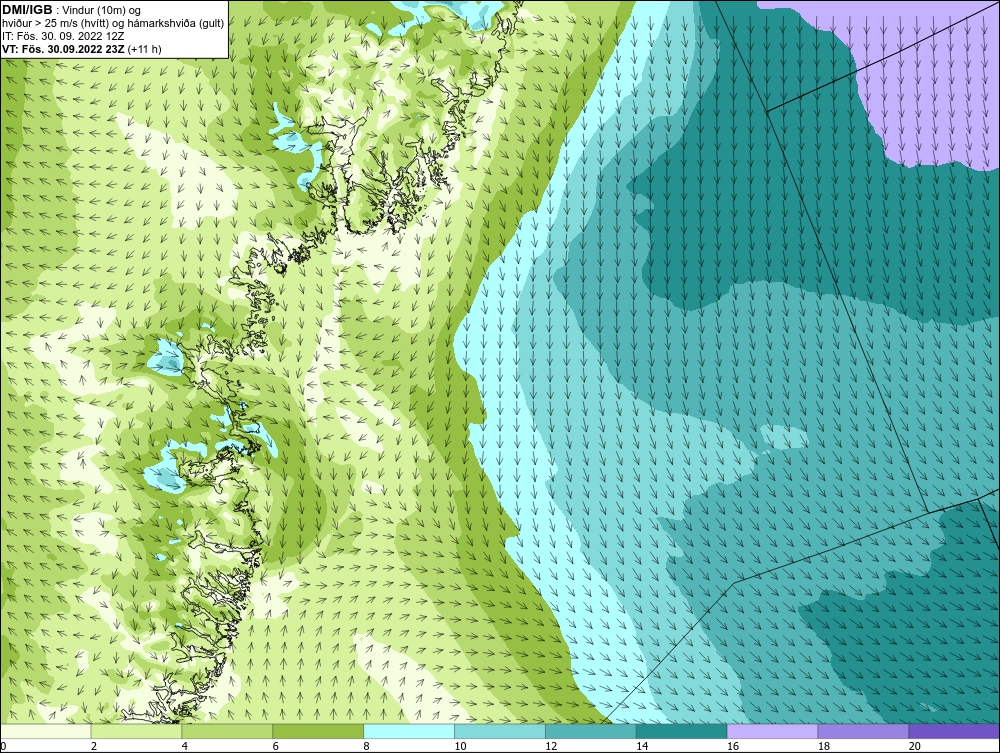Click the legend label 16
Viewport: 1000px width, 753px height.
(x=732, y=746)
